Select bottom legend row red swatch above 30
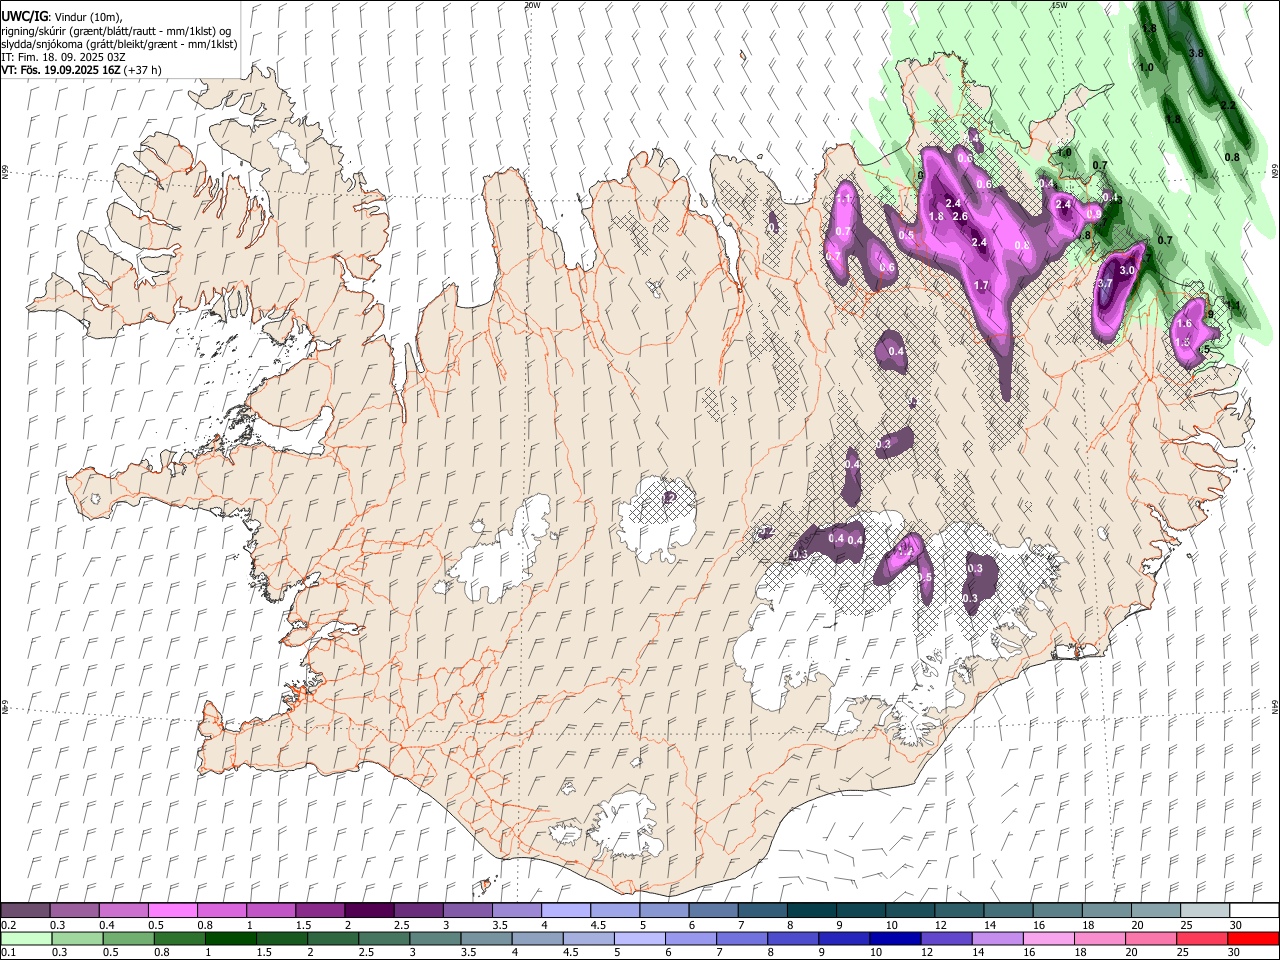 click(x=1254, y=938)
